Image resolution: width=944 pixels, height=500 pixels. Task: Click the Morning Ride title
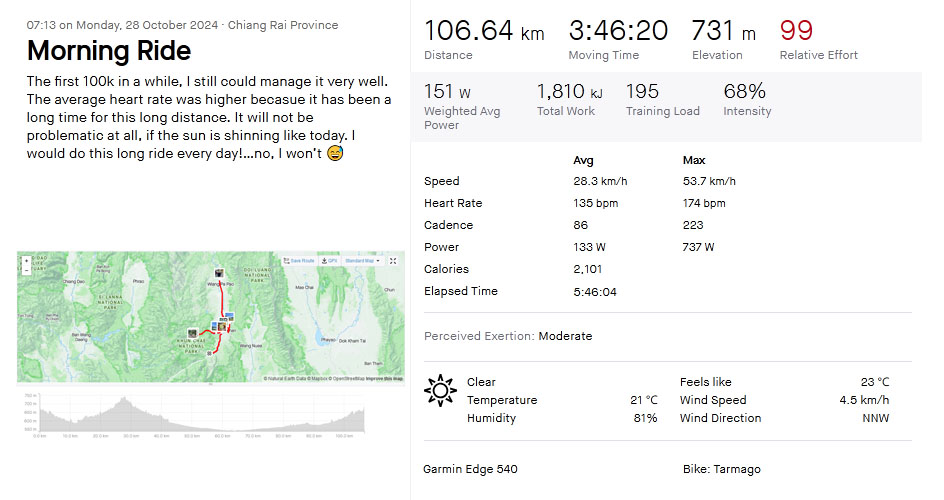(109, 51)
